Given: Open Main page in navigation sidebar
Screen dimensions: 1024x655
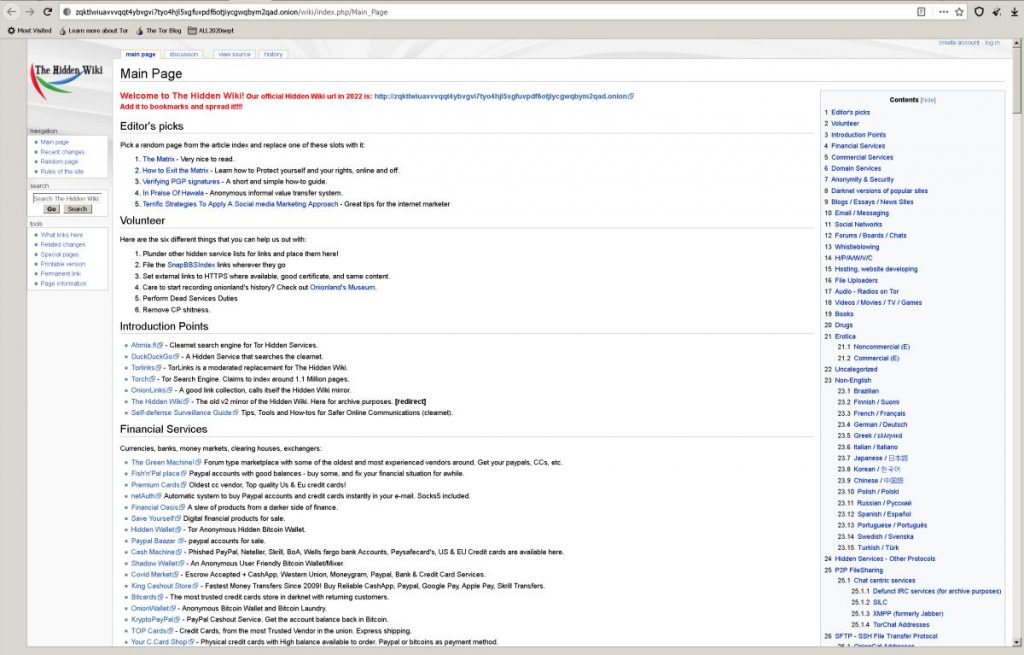Looking at the screenshot, I should click(x=54, y=142).
